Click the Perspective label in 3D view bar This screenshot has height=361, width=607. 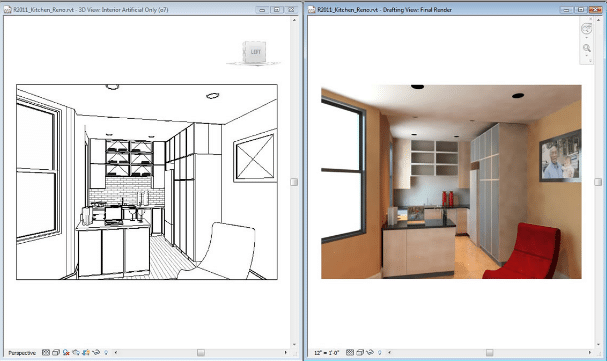(x=22, y=352)
